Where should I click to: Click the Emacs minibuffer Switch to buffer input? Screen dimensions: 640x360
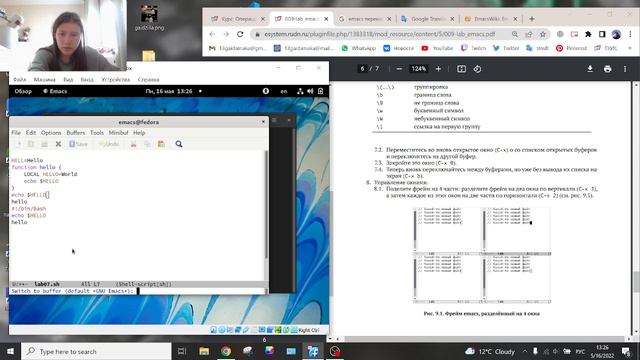pos(138,291)
